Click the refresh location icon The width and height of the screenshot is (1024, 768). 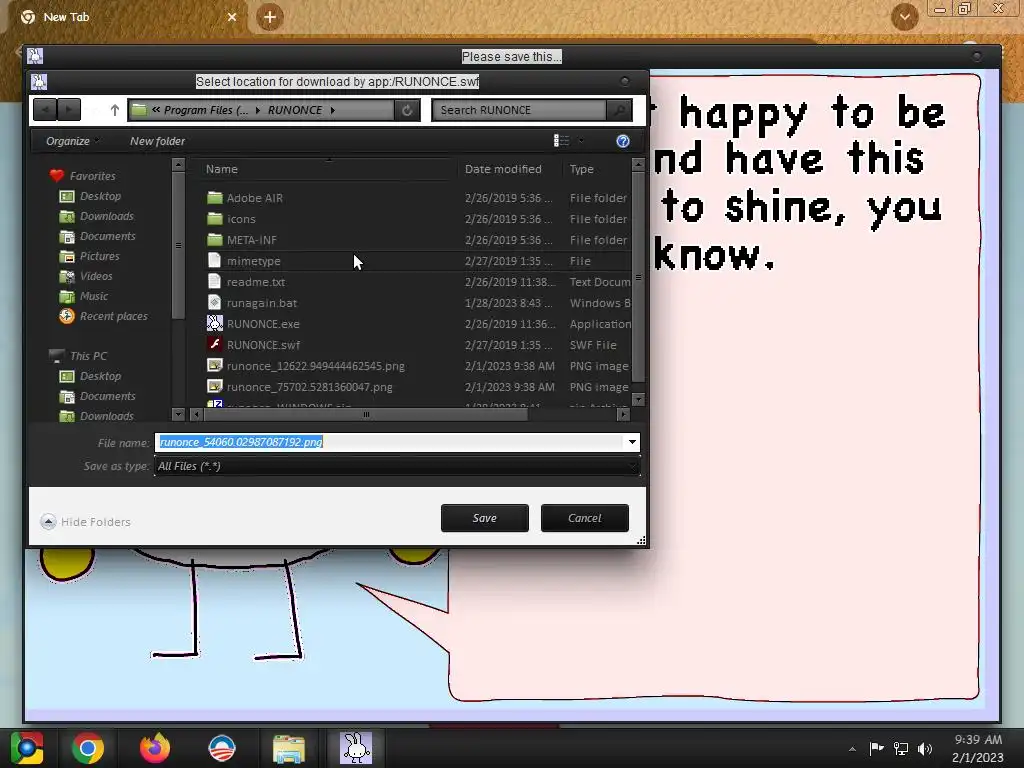pos(407,110)
